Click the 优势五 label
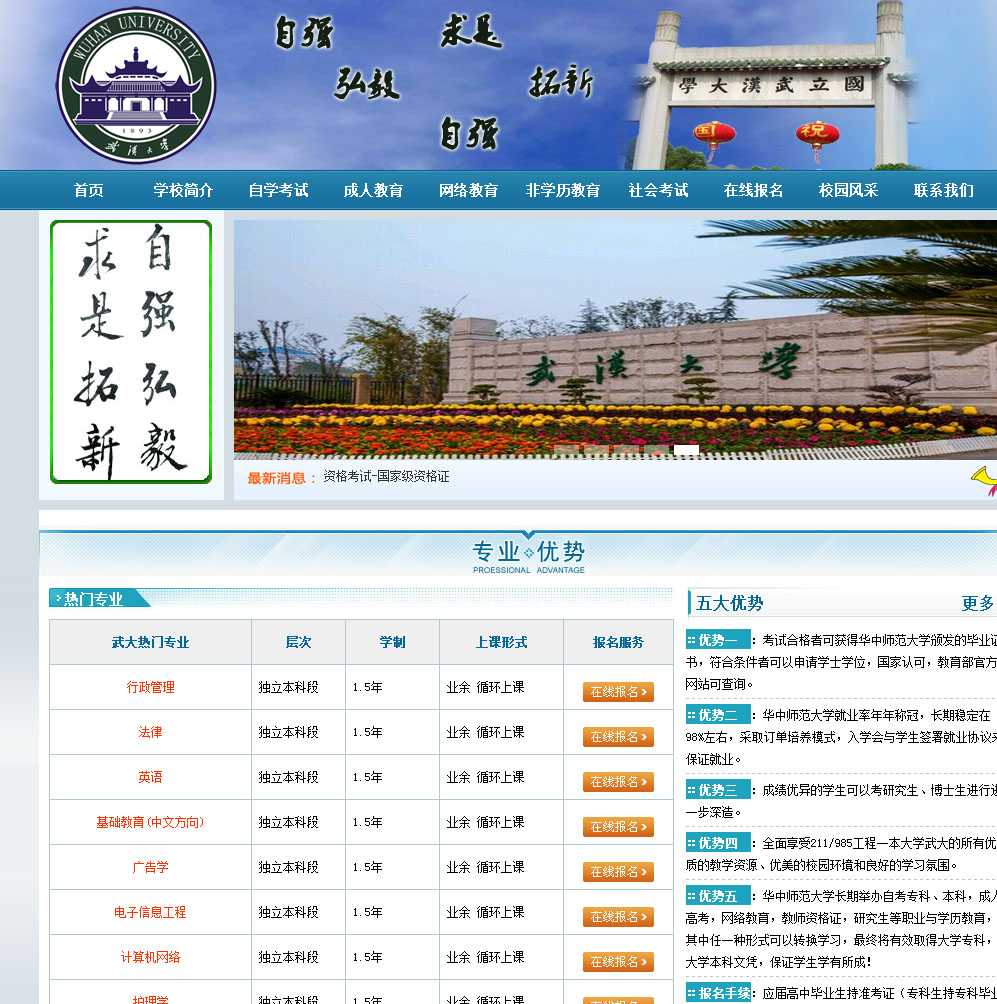This screenshot has width=997, height=1004. (x=718, y=896)
